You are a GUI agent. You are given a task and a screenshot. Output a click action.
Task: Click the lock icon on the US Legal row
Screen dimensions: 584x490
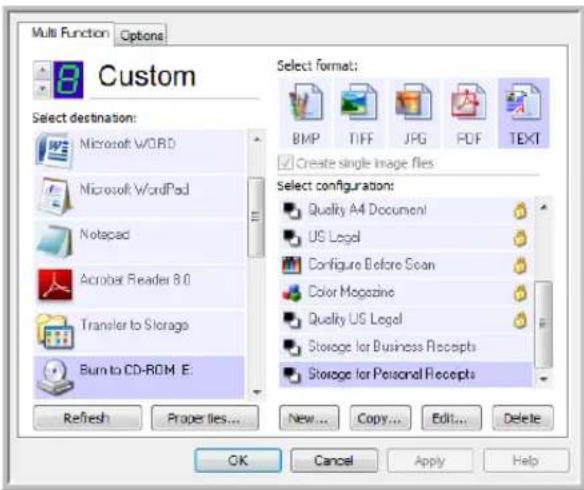[520, 238]
